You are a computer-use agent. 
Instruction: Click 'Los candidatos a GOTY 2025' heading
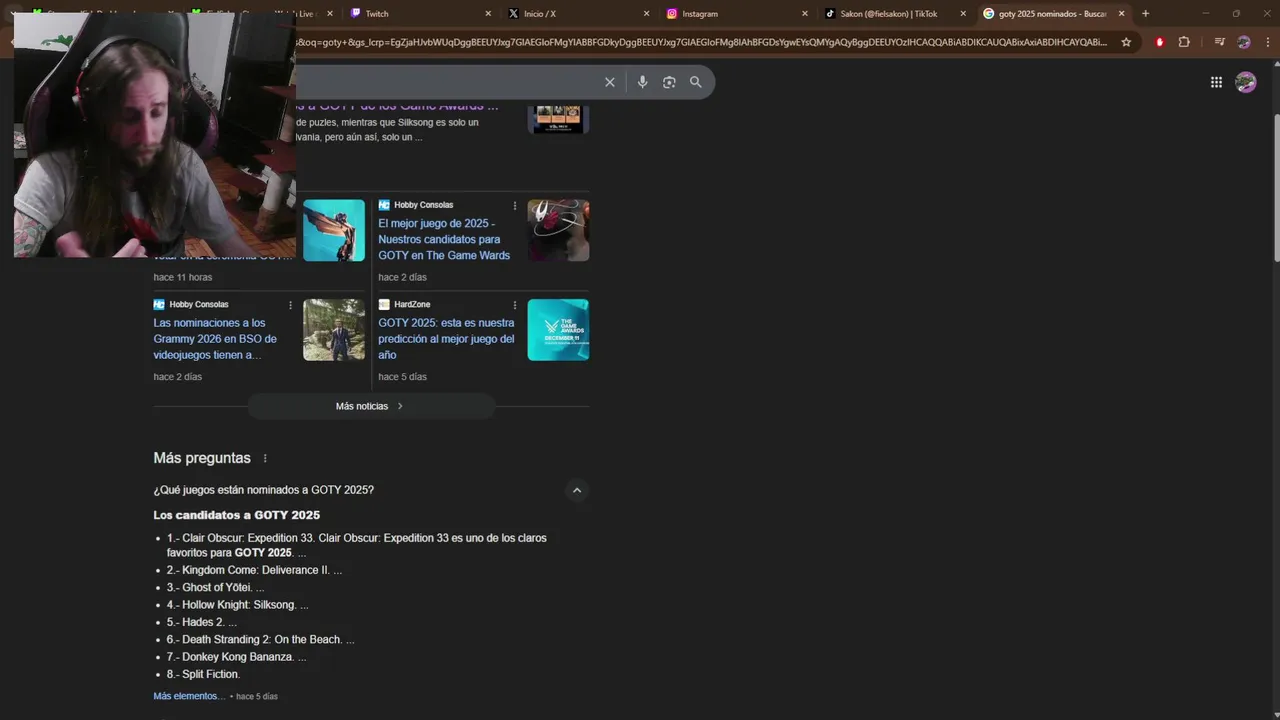(x=236, y=515)
